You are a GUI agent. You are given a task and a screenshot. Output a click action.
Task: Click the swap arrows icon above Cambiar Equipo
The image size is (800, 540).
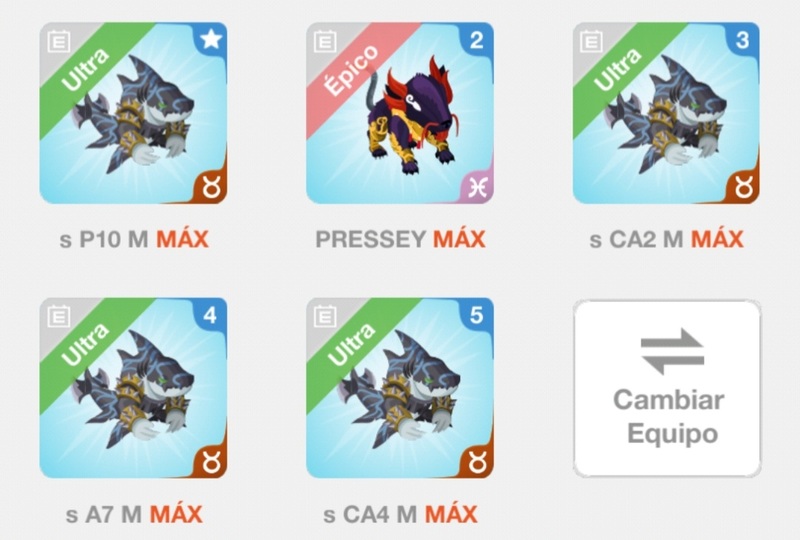pyautogui.click(x=672, y=352)
